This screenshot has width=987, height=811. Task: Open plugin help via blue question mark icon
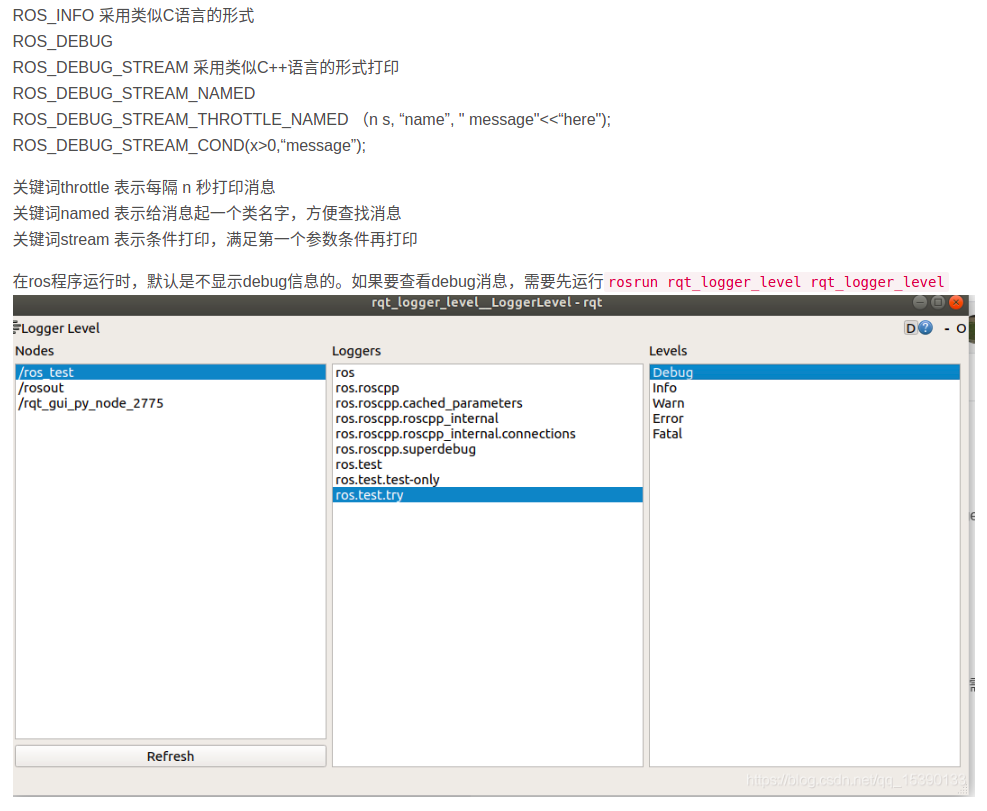(923, 327)
